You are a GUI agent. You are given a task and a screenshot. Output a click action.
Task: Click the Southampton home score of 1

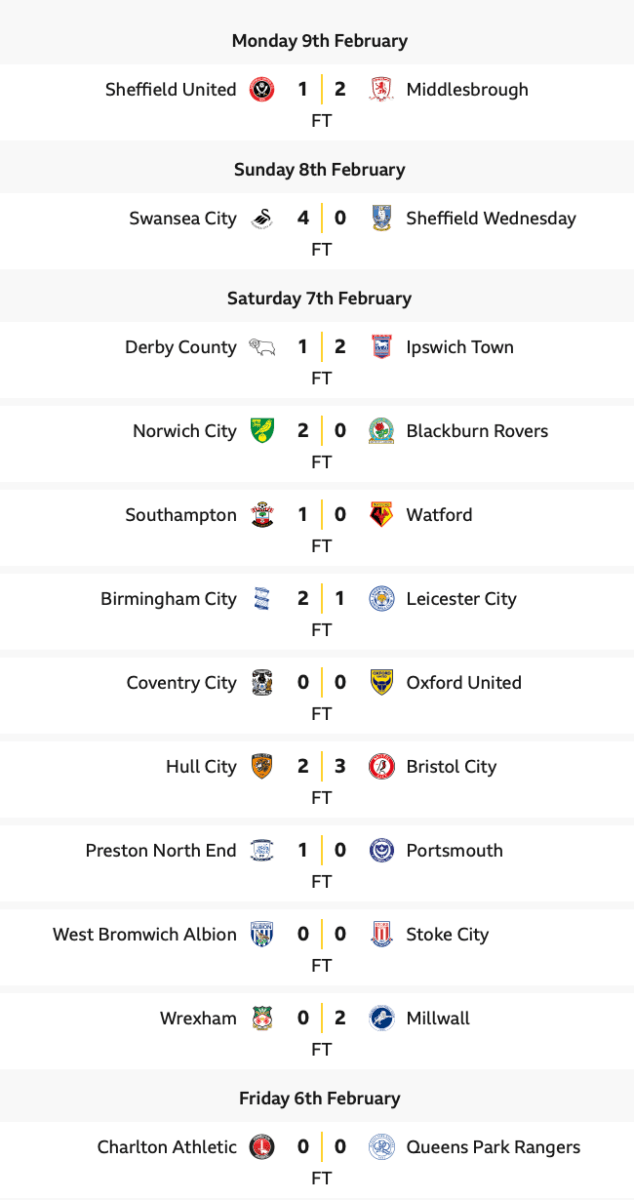303,515
